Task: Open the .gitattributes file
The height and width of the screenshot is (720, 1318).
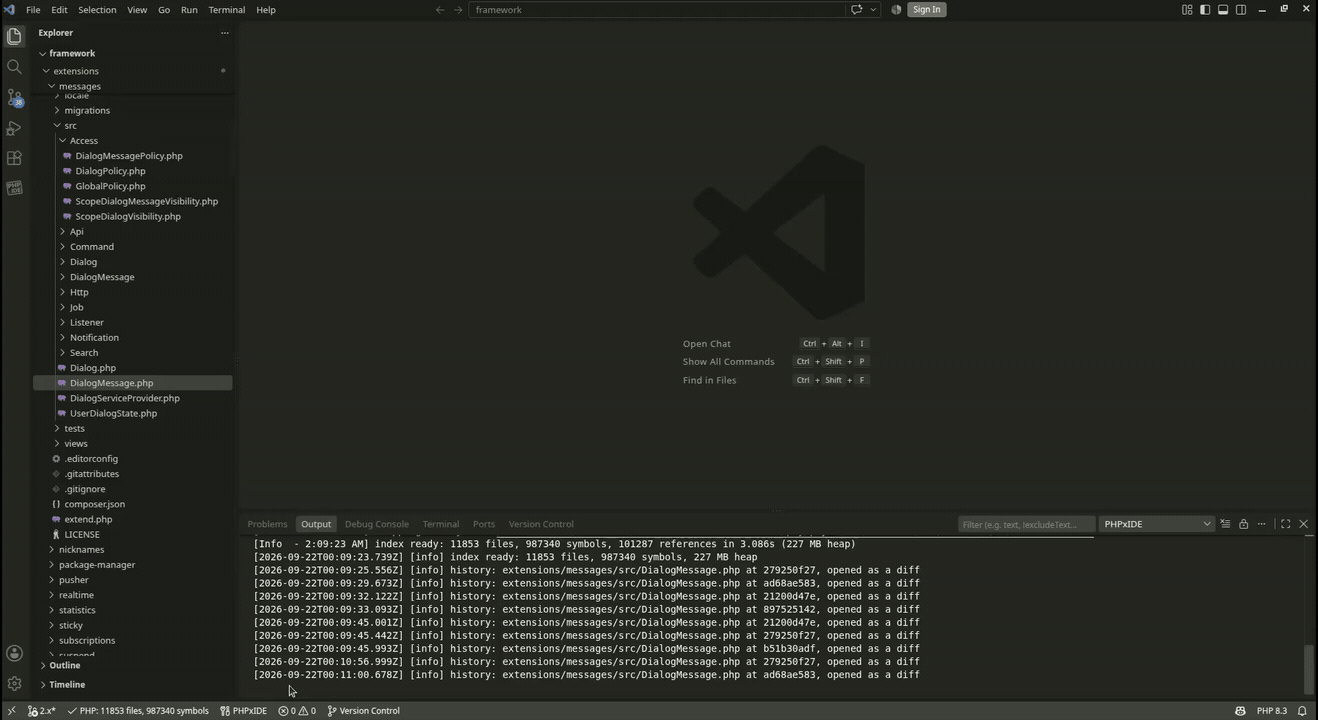Action: [92, 474]
